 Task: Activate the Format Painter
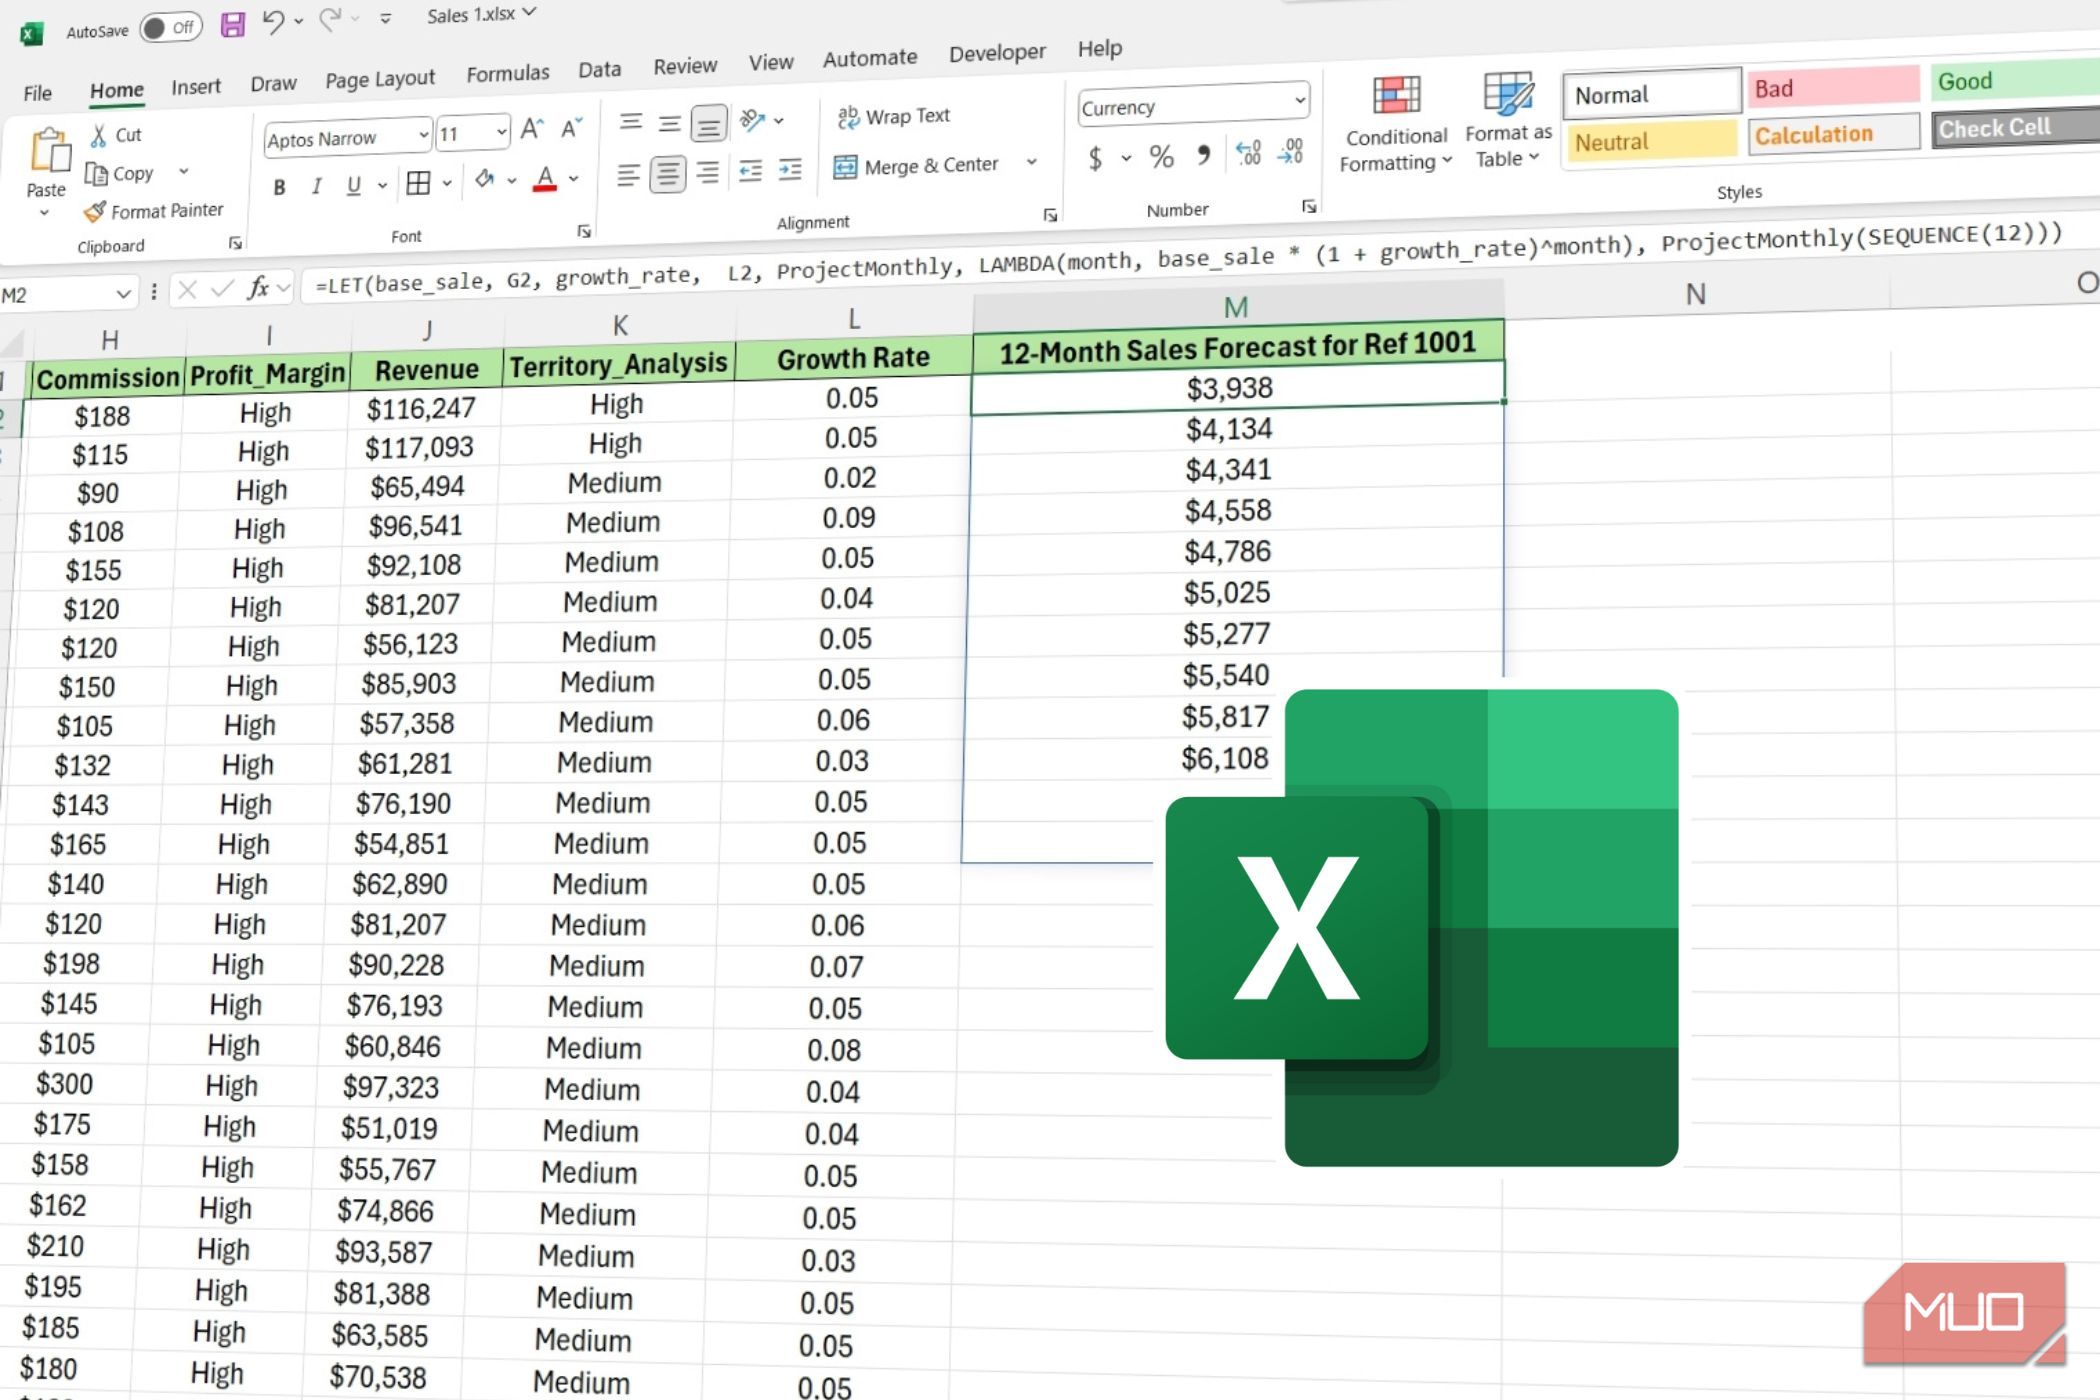coord(155,210)
